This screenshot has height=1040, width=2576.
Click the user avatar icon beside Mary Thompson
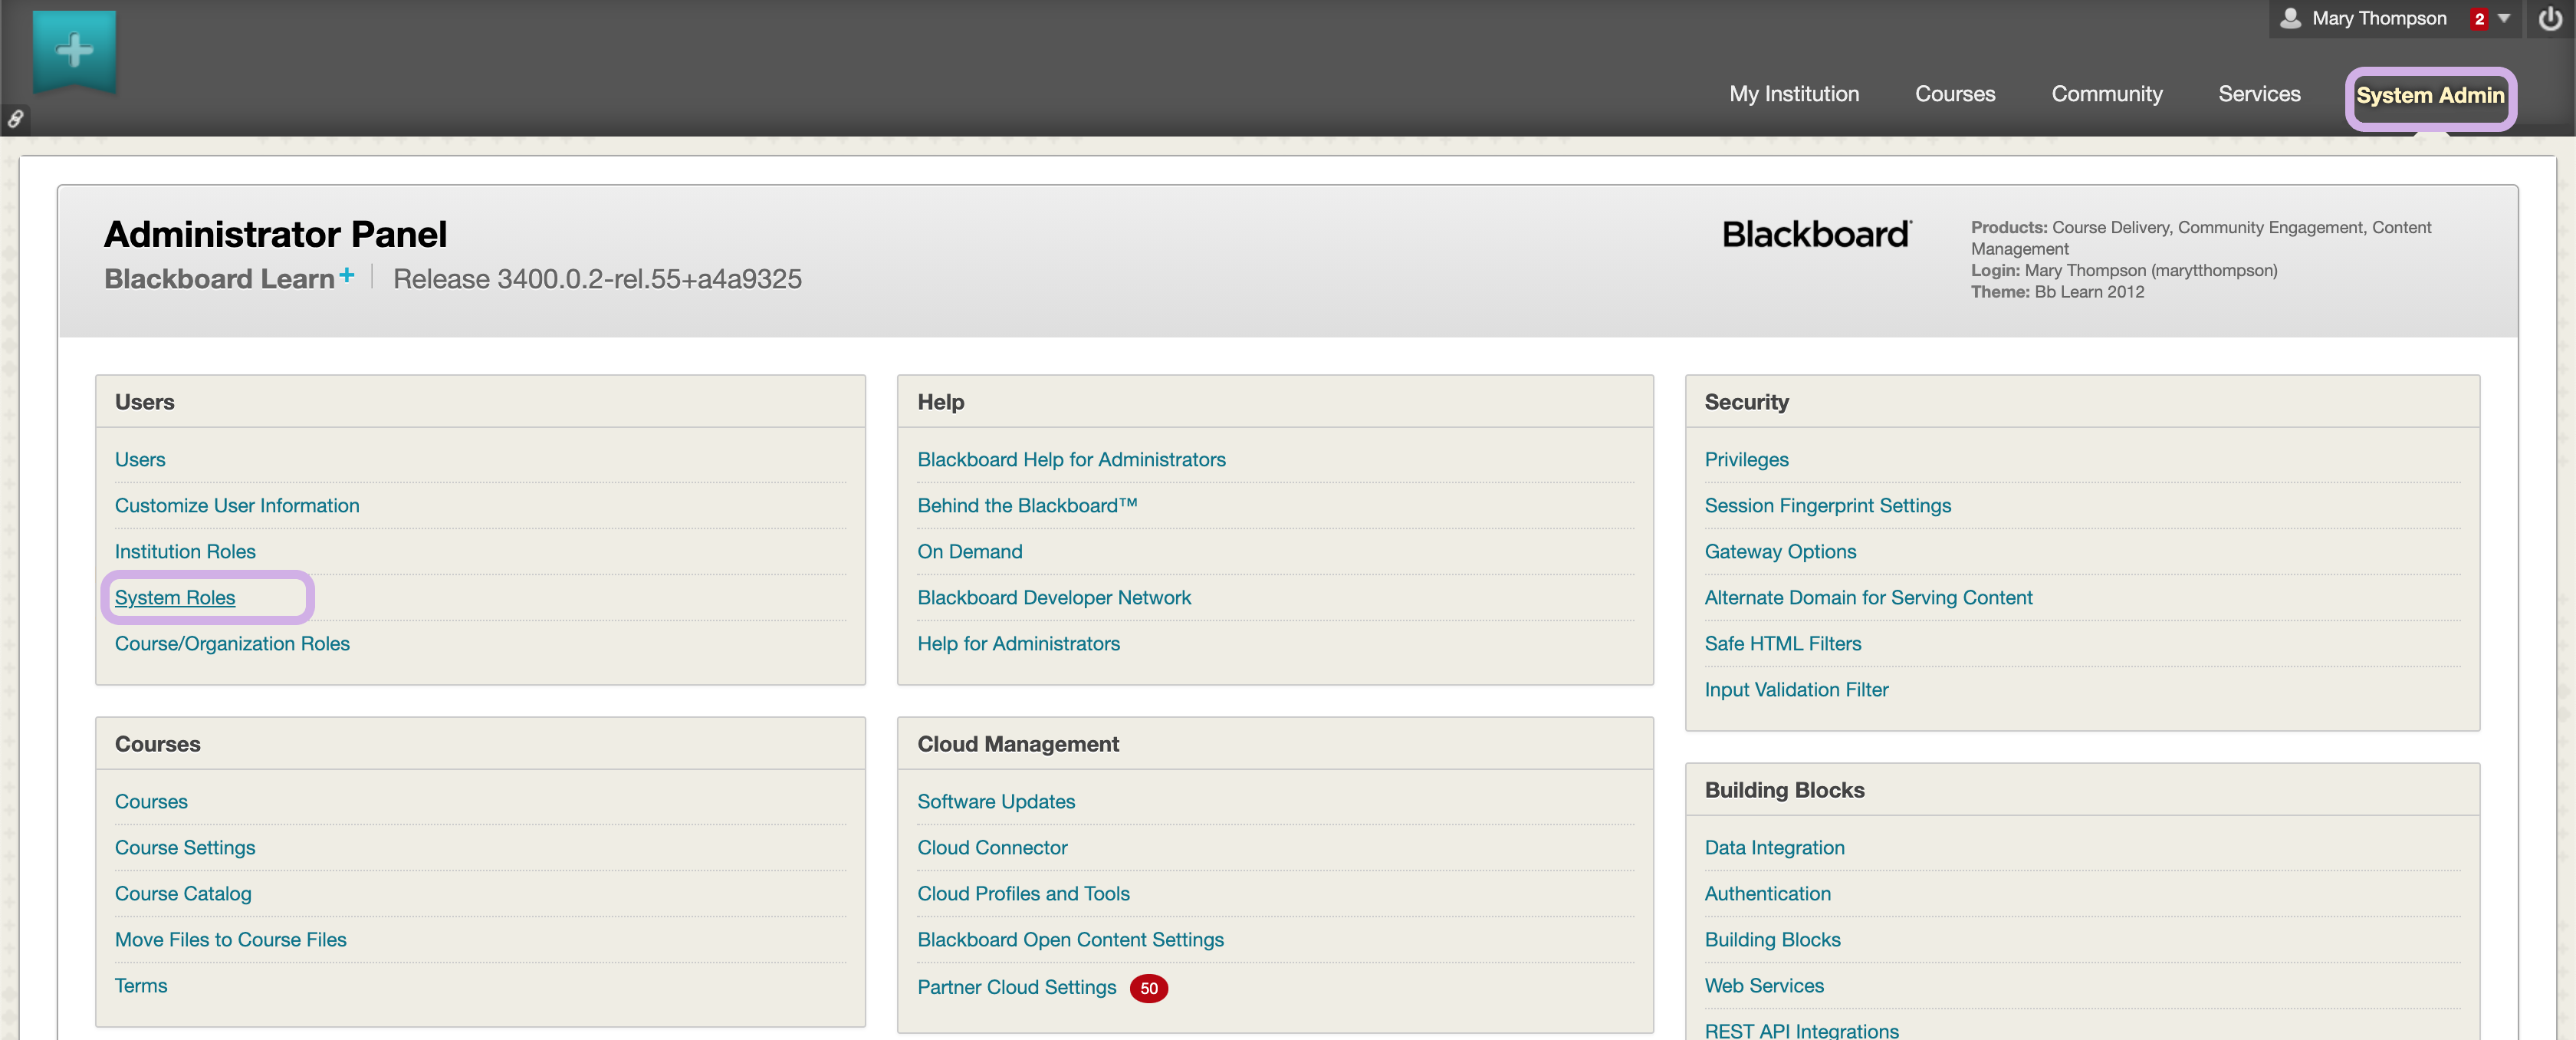(x=2290, y=18)
